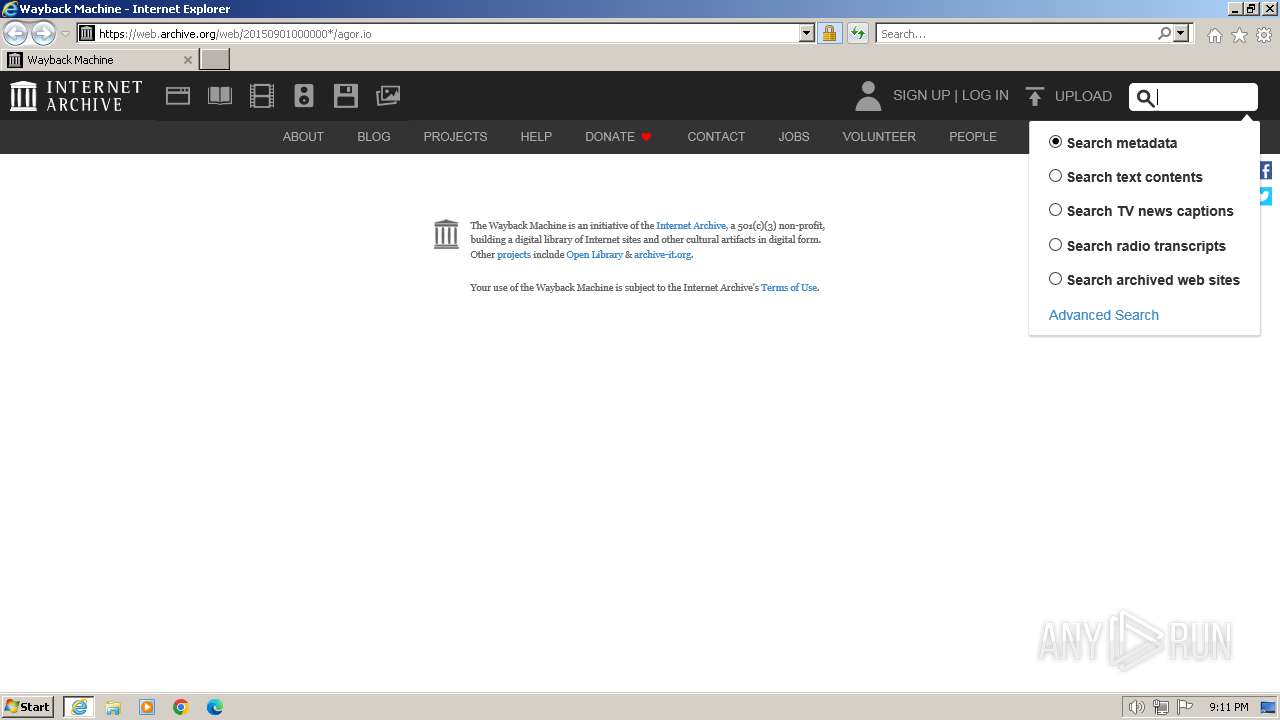Viewport: 1280px width, 720px height.
Task: Select Search TV news captions option
Action: pyautogui.click(x=1055, y=210)
